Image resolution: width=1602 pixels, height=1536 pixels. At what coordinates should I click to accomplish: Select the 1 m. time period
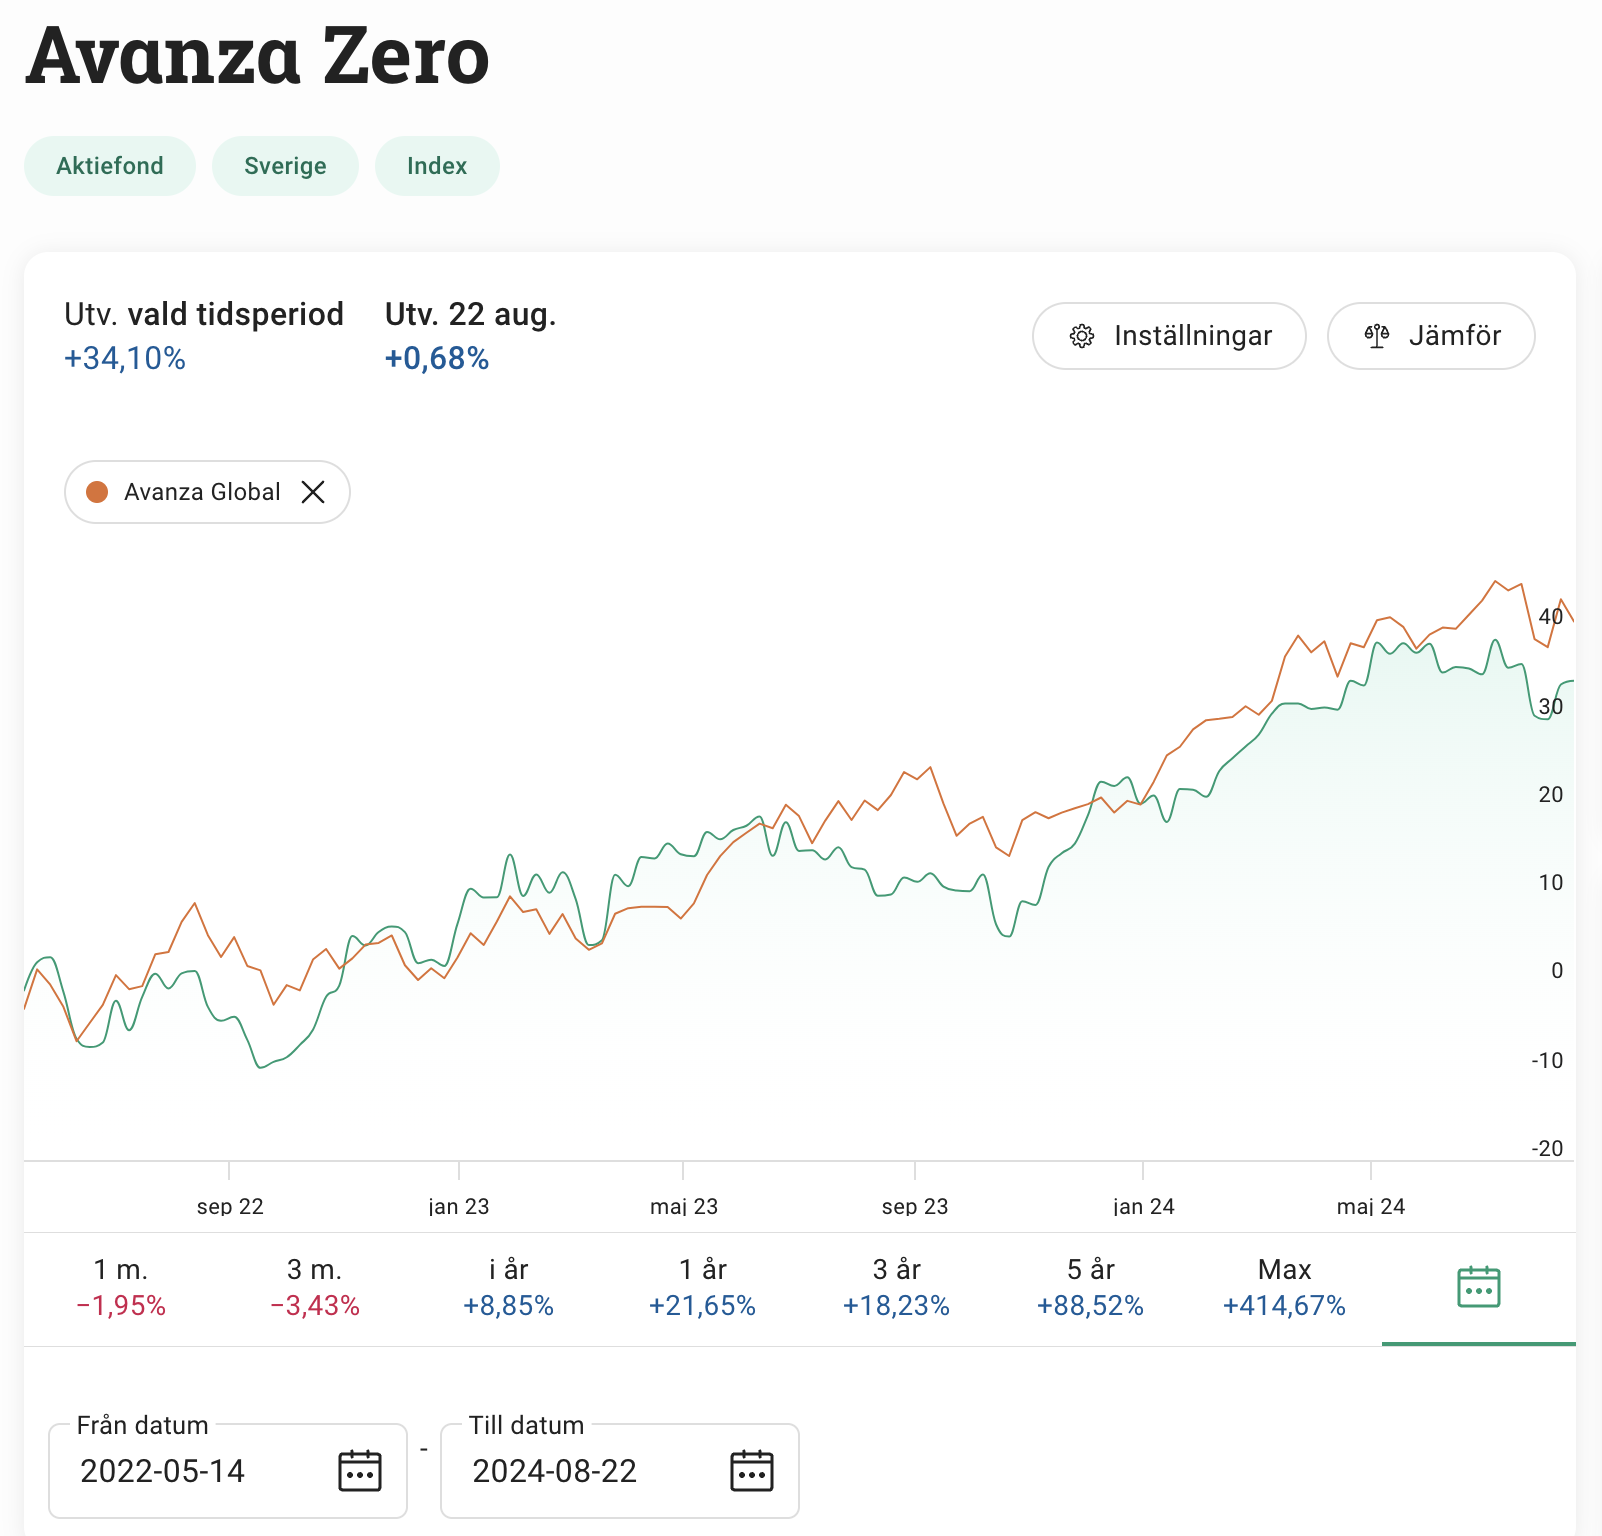pyautogui.click(x=121, y=1287)
